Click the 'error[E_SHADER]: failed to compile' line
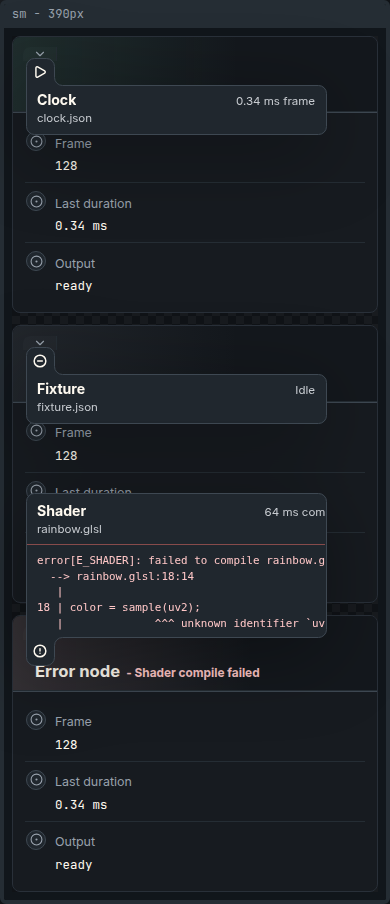Screen dimensions: 390x904 181,560
